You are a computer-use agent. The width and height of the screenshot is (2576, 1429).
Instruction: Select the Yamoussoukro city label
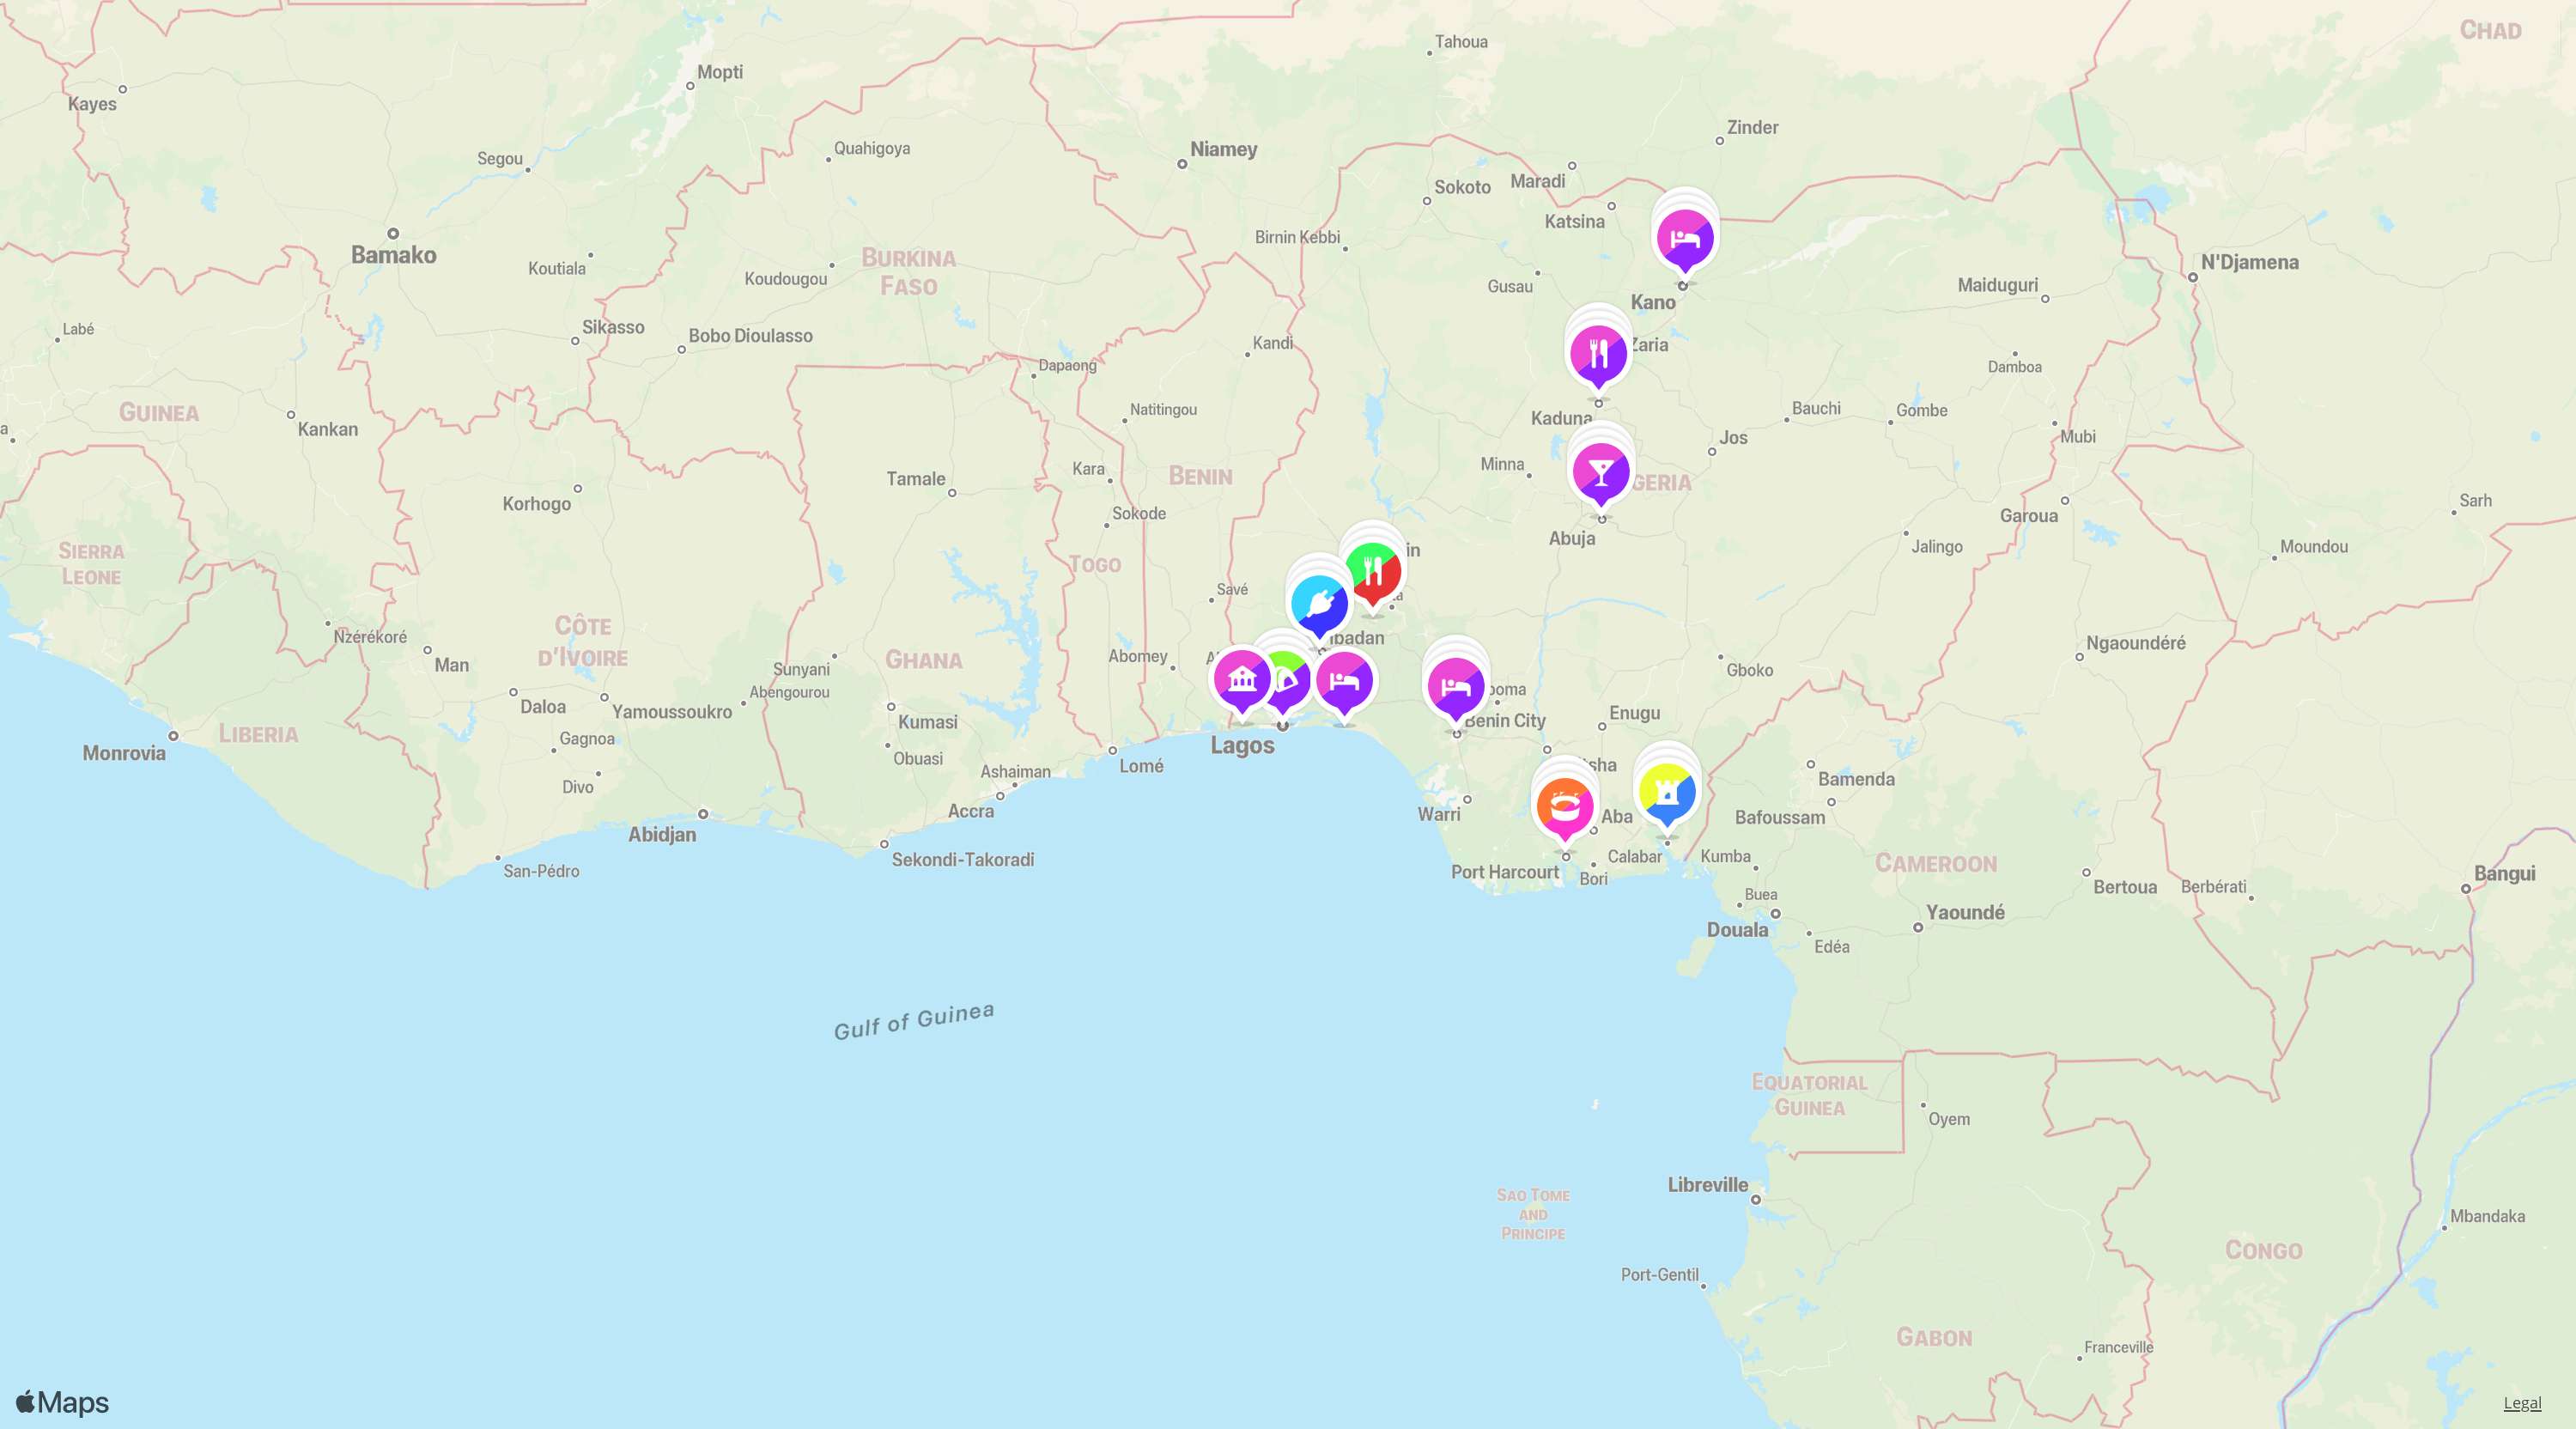click(672, 712)
